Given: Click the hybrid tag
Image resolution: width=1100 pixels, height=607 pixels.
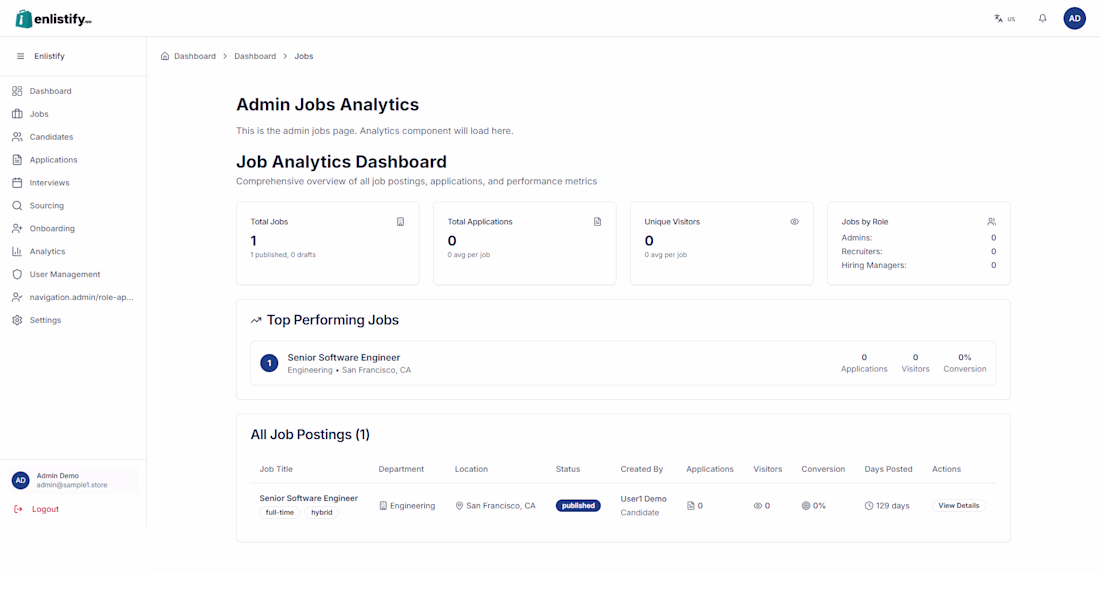Looking at the screenshot, I should [x=322, y=512].
